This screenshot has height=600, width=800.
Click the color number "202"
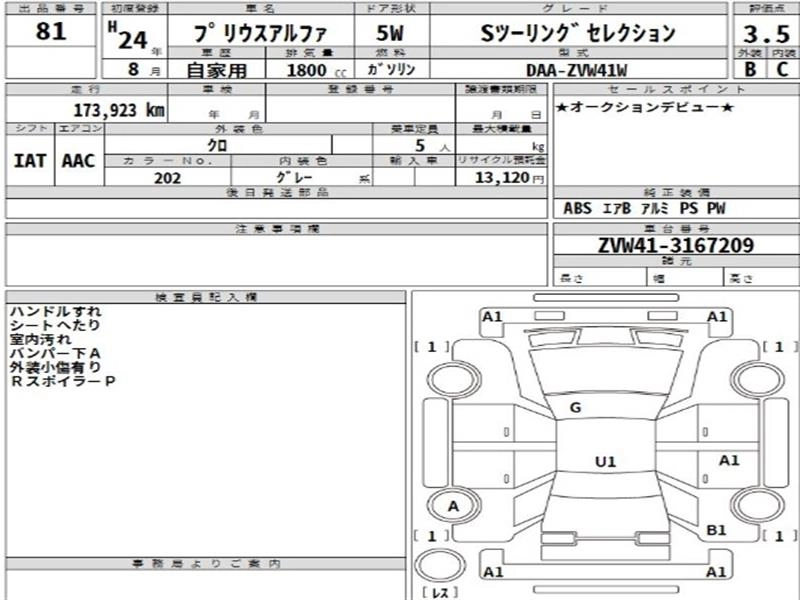(167, 178)
